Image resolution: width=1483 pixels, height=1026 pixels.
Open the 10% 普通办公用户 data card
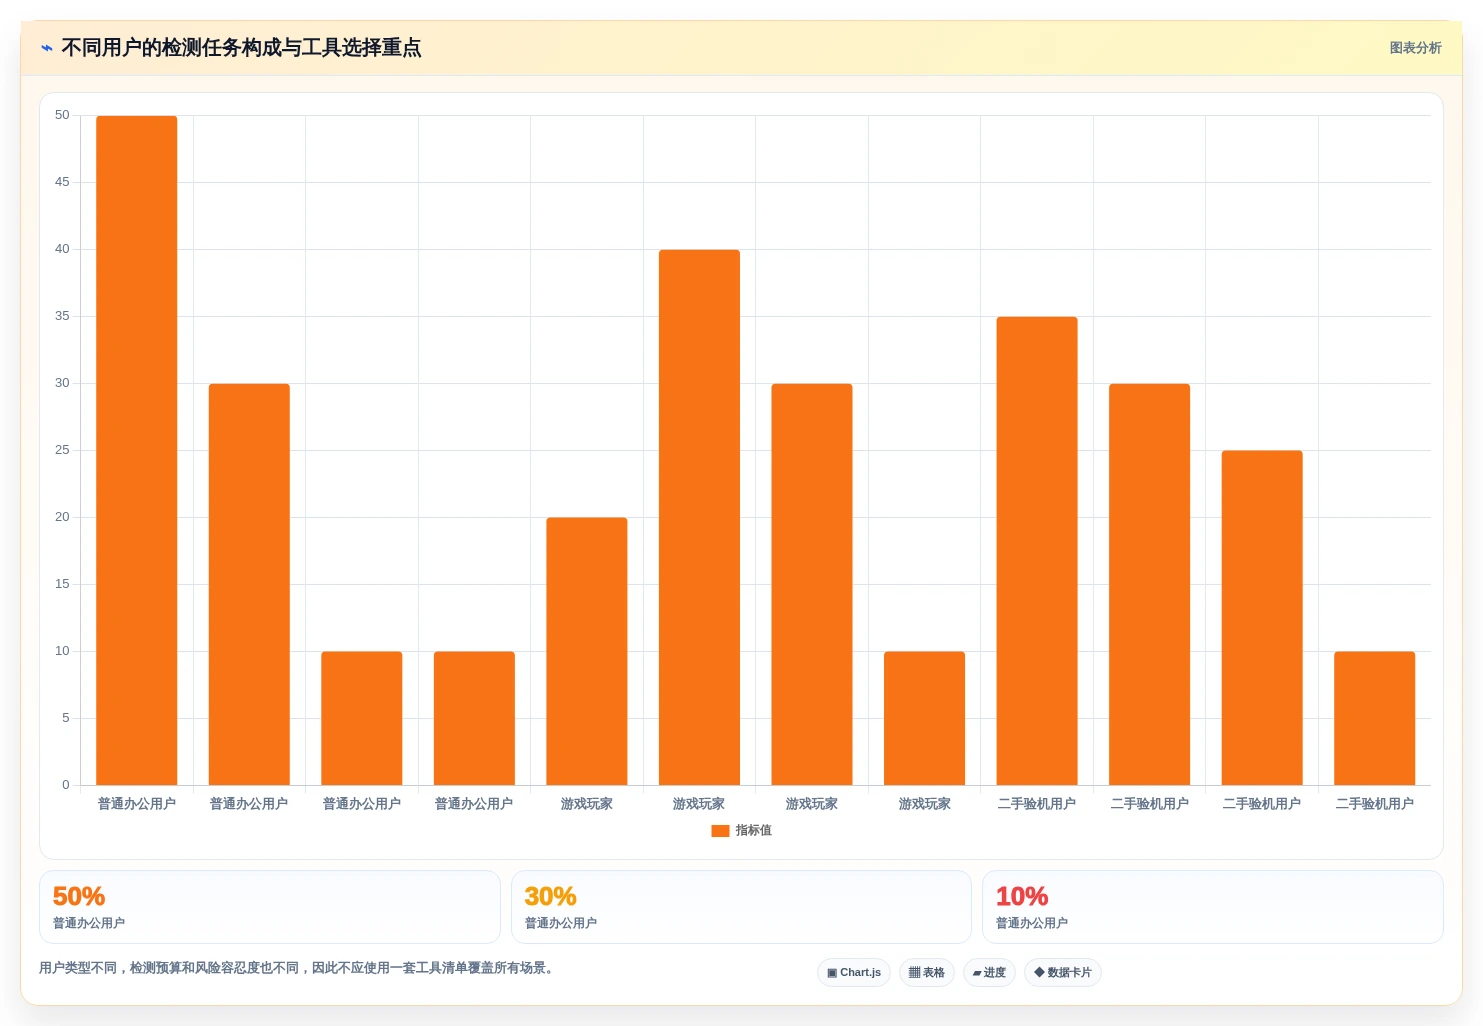click(1213, 907)
